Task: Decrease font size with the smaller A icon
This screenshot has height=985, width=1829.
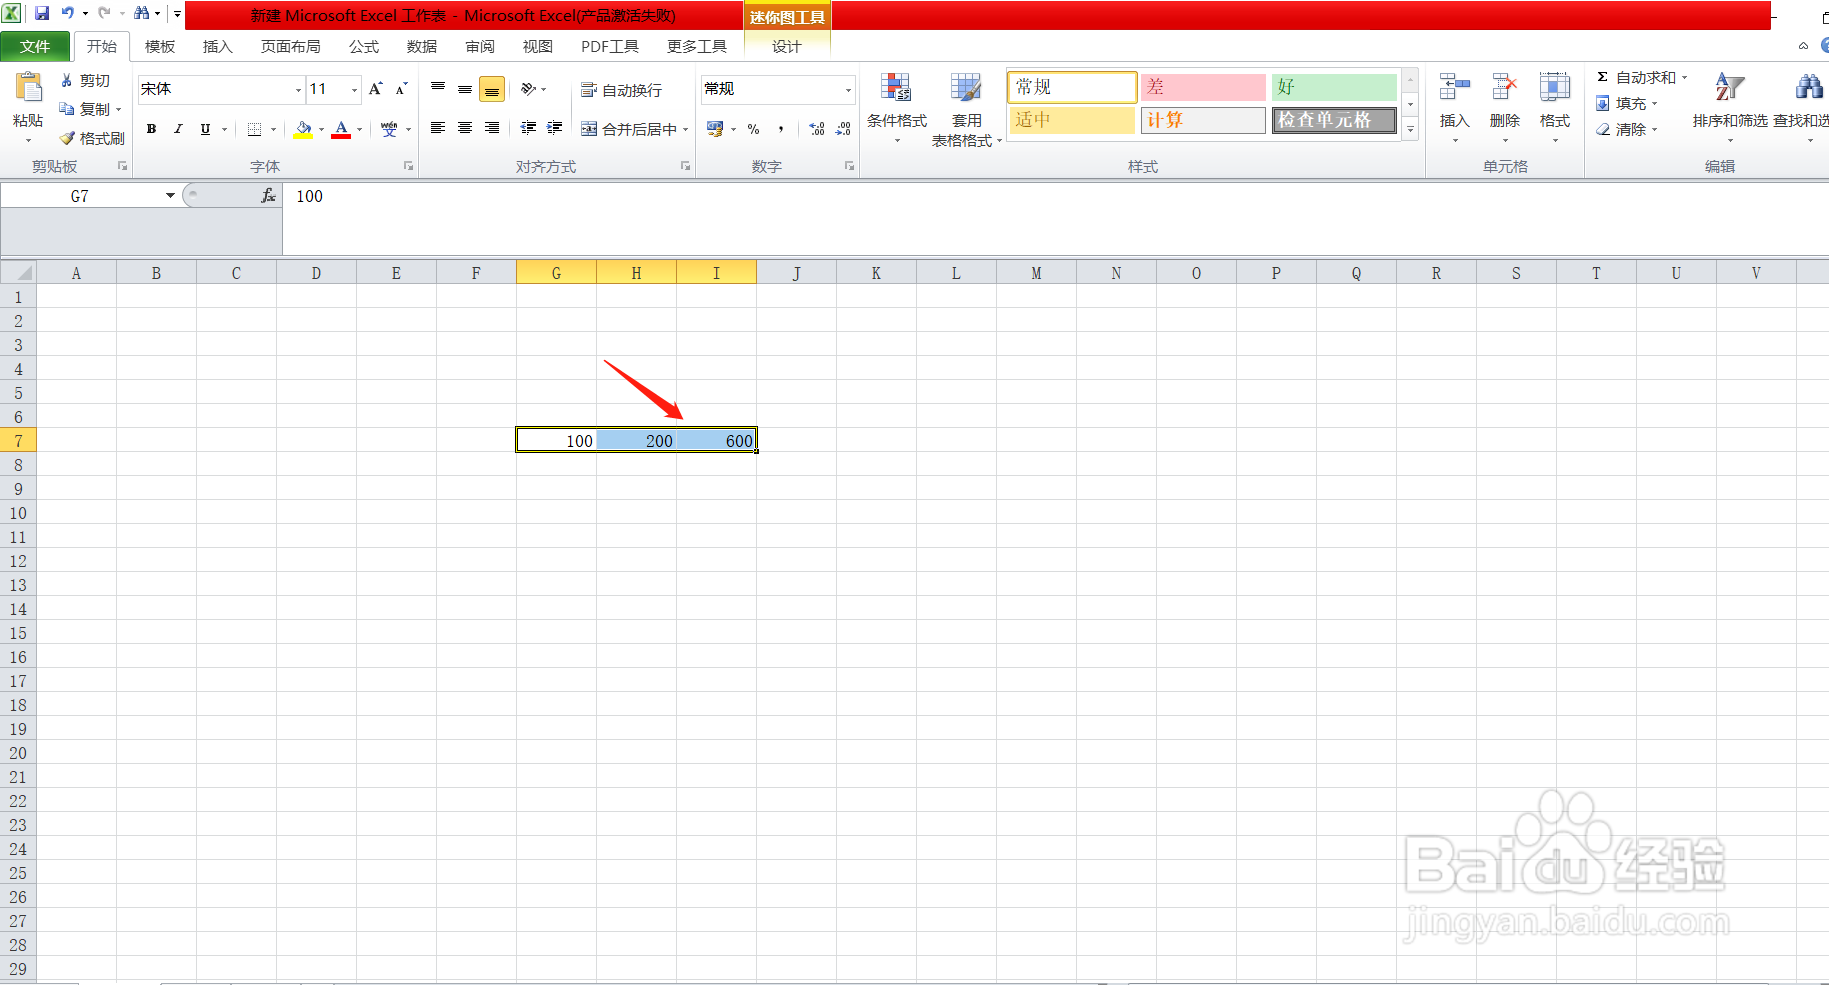Action: 401,89
